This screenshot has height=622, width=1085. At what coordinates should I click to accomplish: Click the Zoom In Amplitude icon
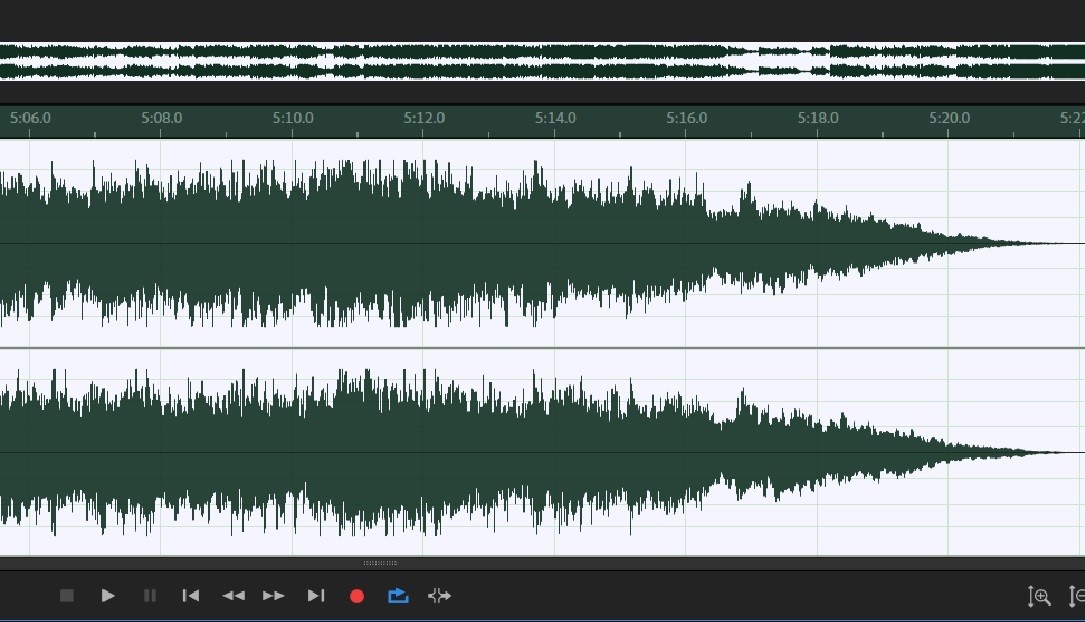click(1039, 597)
